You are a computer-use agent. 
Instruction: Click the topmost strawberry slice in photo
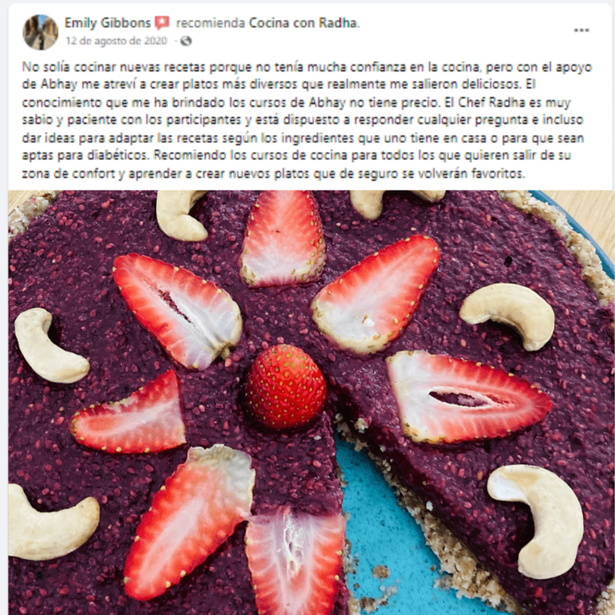click(283, 238)
